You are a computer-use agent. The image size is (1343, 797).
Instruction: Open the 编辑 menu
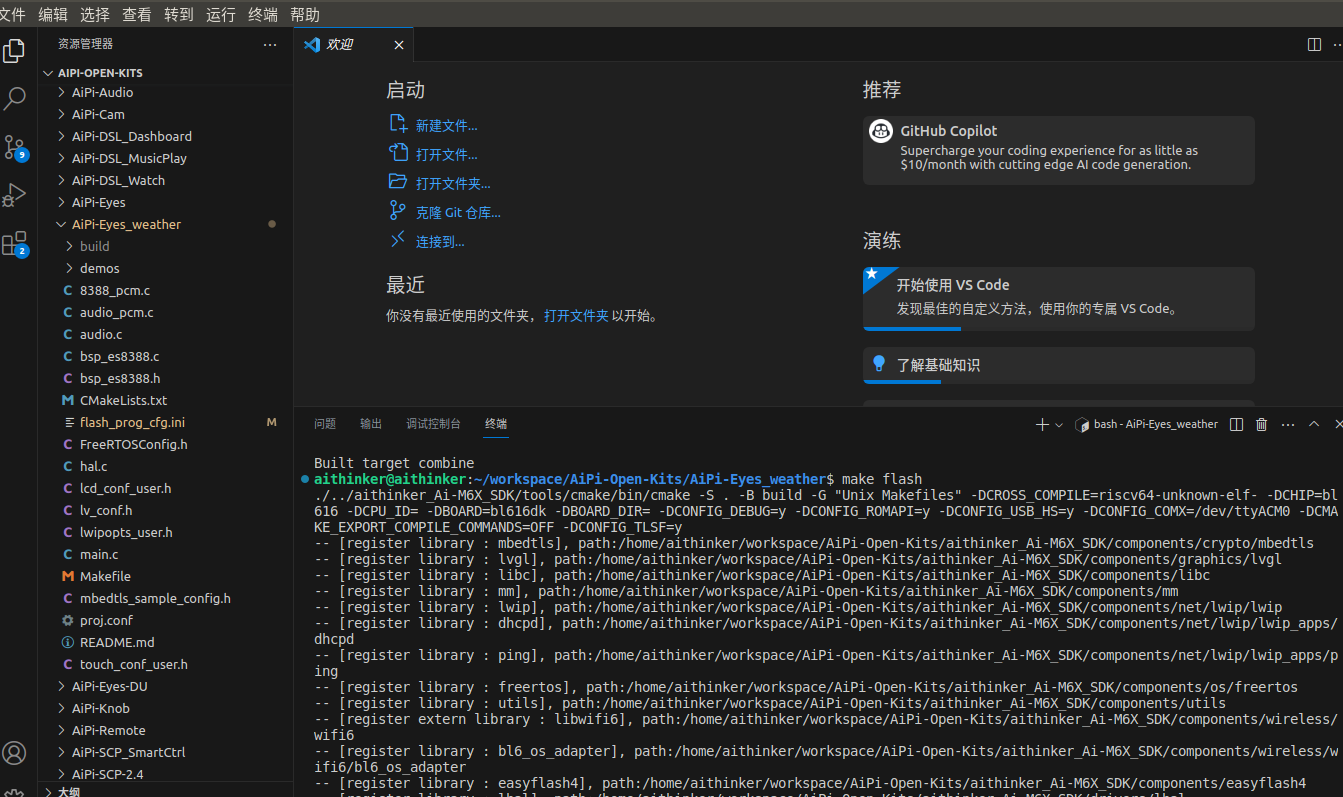(x=53, y=14)
